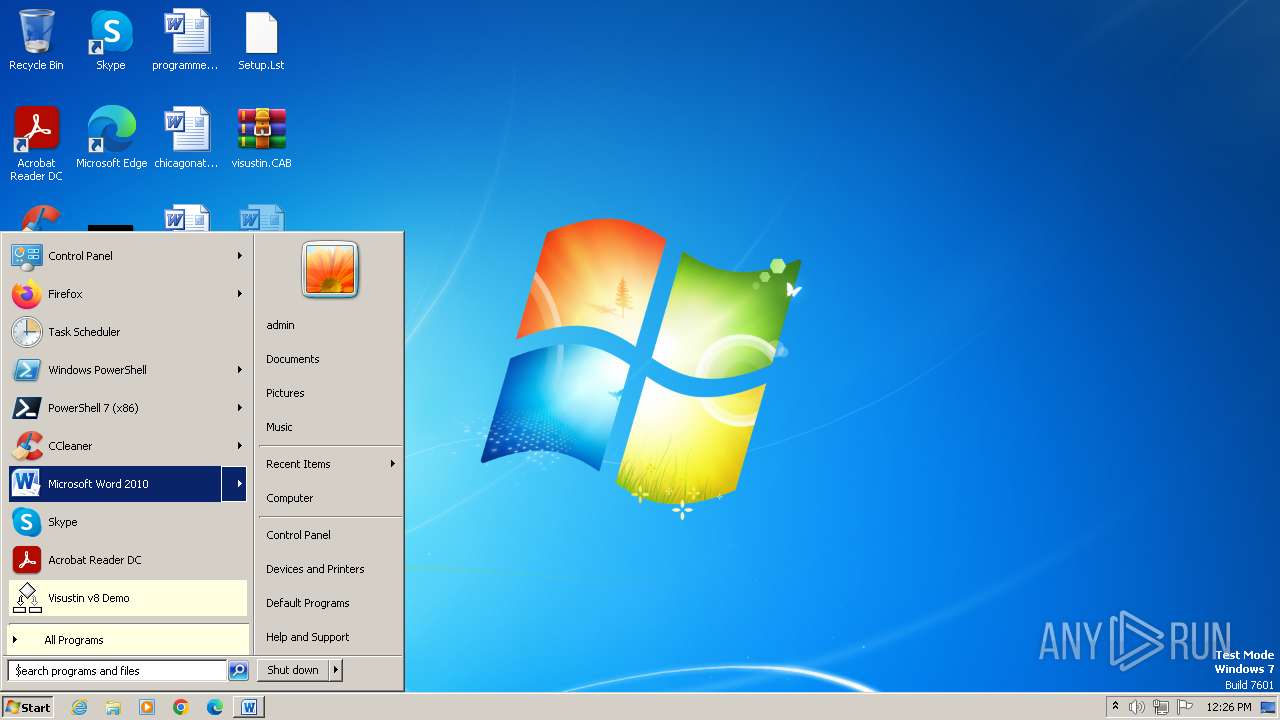Screen dimensions: 1280x720
Task: Launch Skype from Start menu list
Action: click(128, 522)
